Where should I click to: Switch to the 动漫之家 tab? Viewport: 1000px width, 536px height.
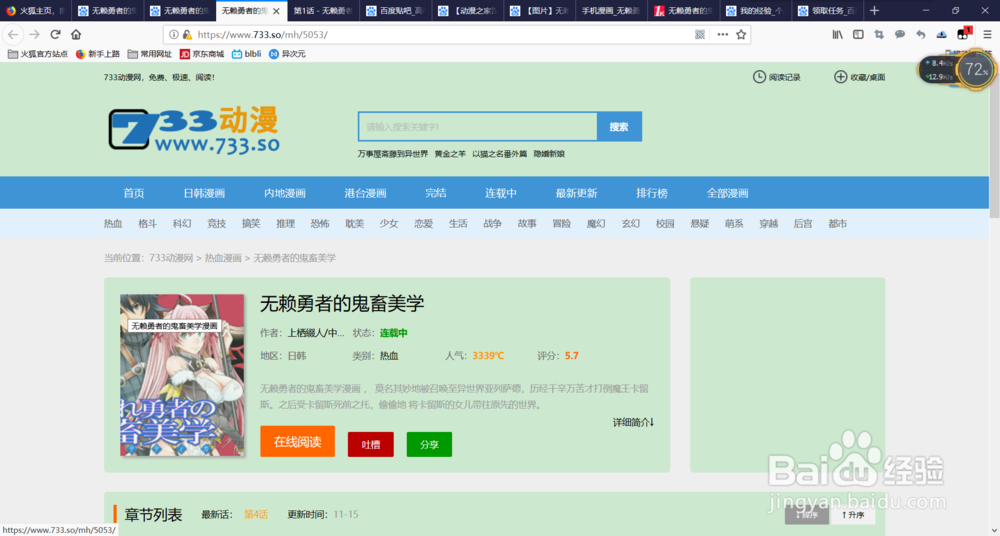[x=467, y=11]
